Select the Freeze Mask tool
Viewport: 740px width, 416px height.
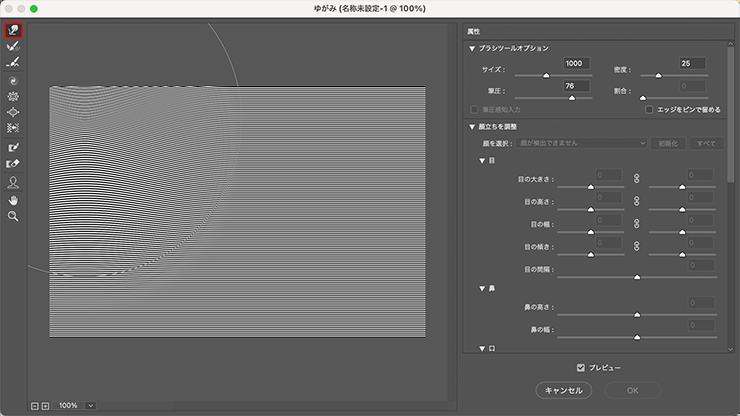tap(14, 147)
